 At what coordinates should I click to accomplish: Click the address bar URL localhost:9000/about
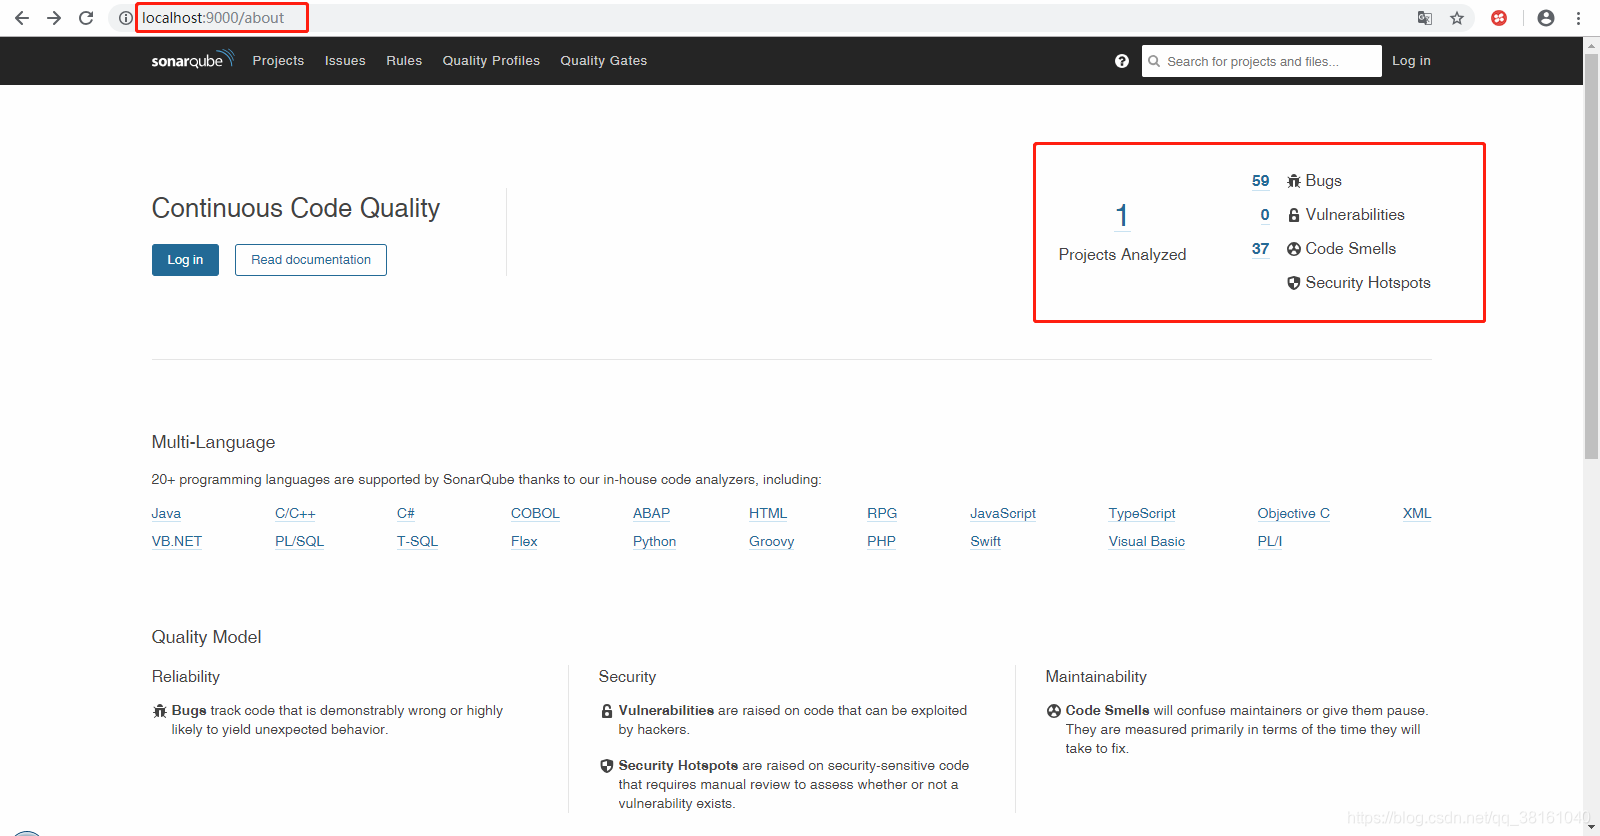213,18
